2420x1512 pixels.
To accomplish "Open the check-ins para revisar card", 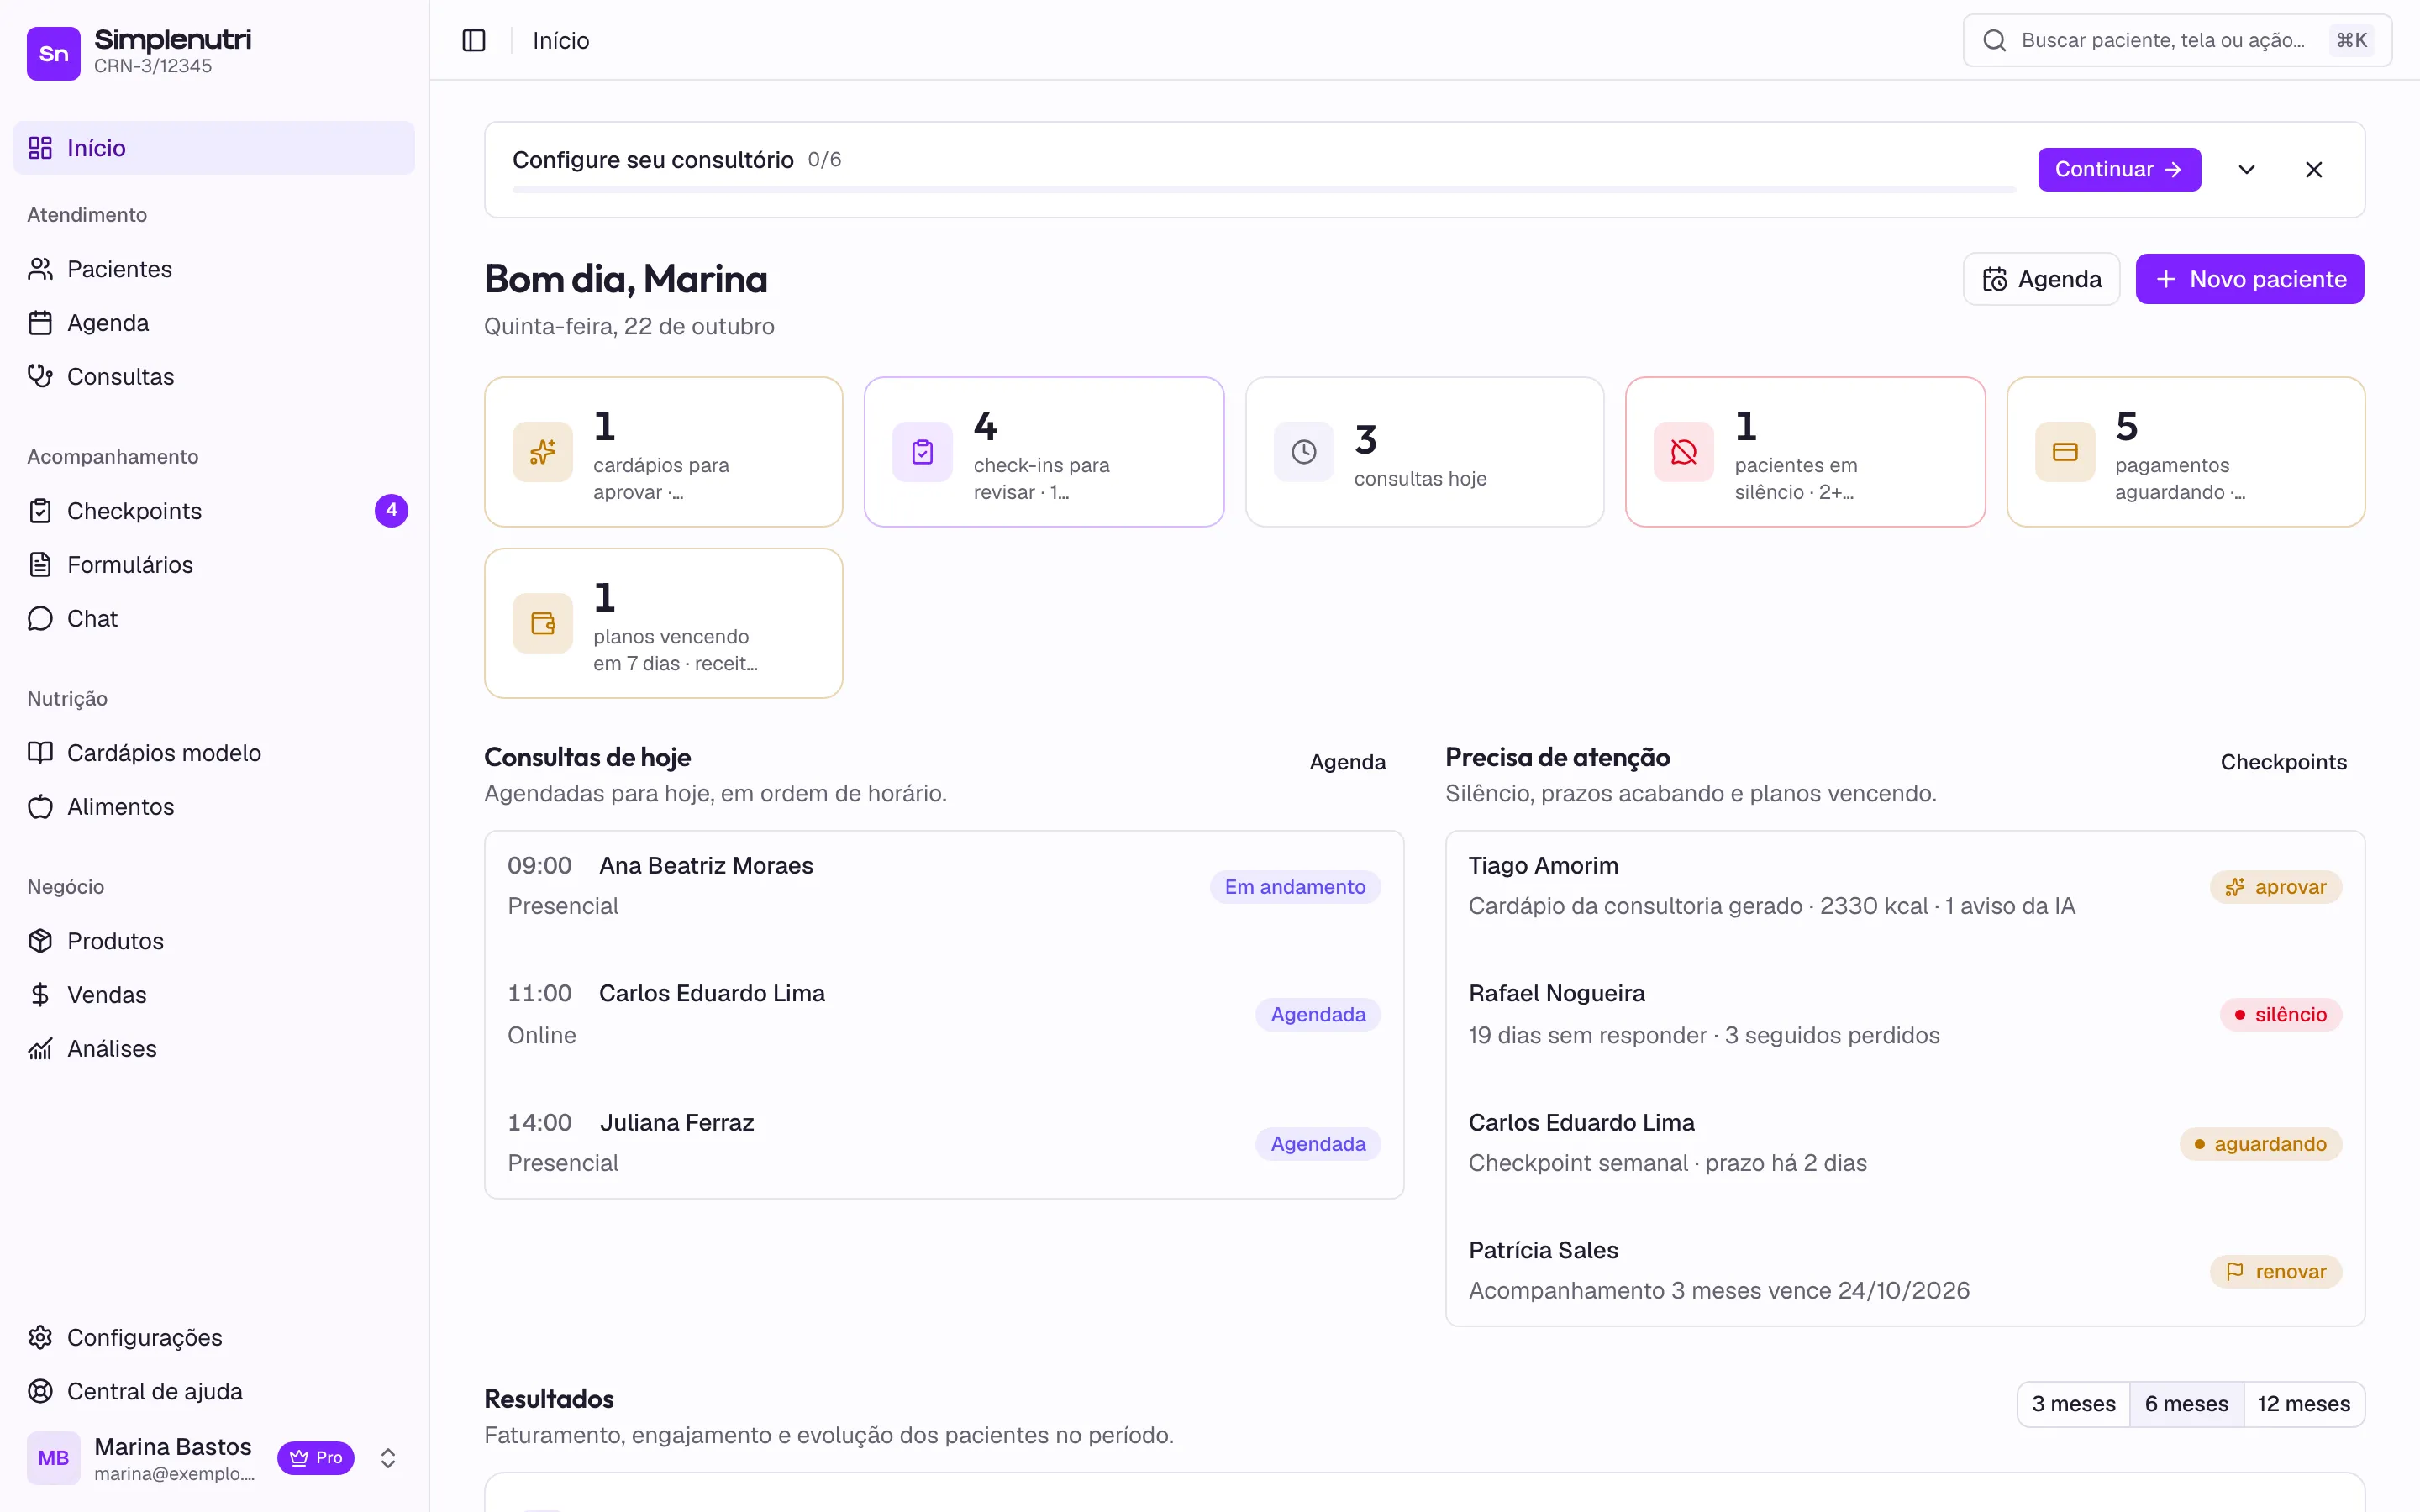I will (x=1044, y=452).
